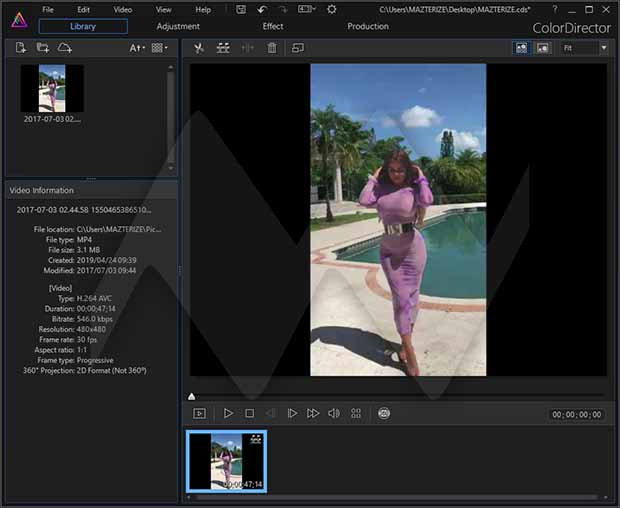Screen dimensions: 620x508
Task: Open the Edit menu
Action: pyautogui.click(x=83, y=9)
